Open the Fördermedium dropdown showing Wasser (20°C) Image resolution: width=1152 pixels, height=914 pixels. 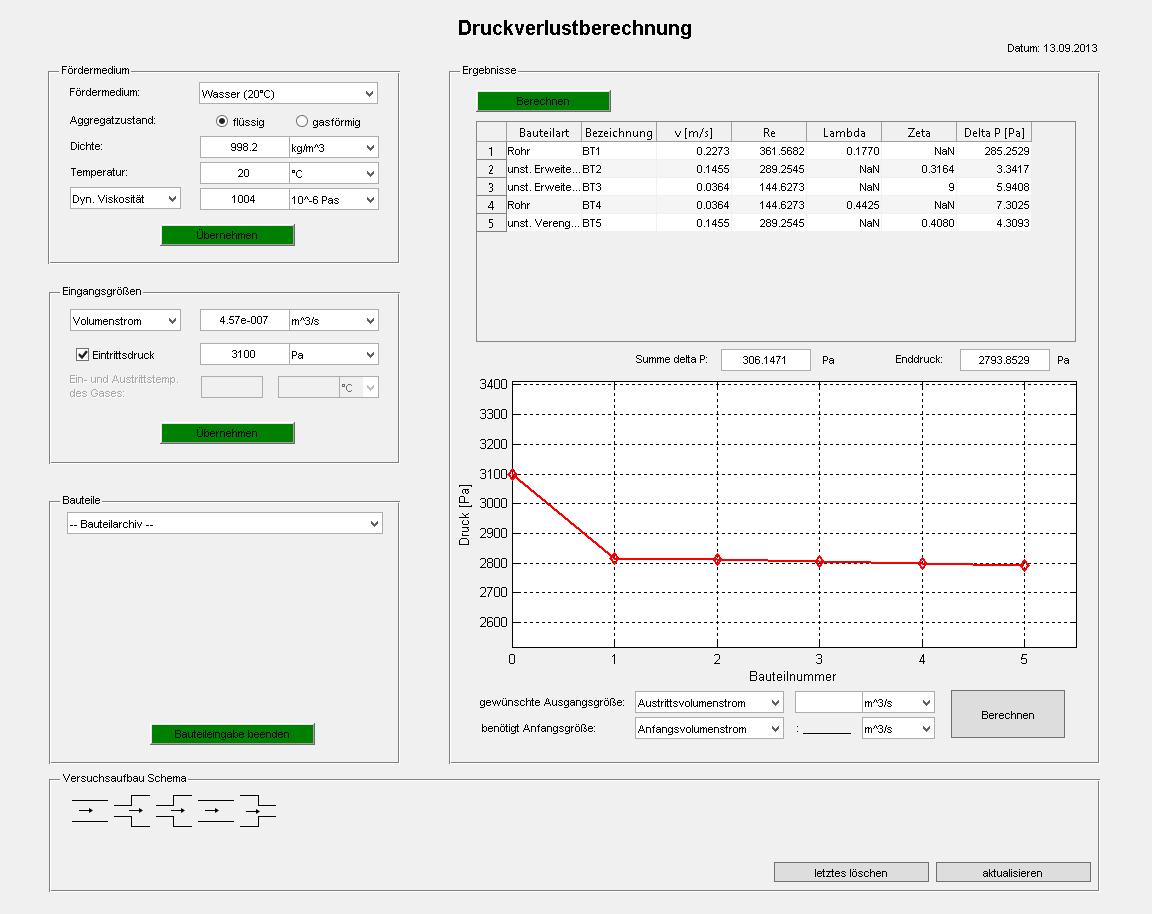pyautogui.click(x=288, y=94)
